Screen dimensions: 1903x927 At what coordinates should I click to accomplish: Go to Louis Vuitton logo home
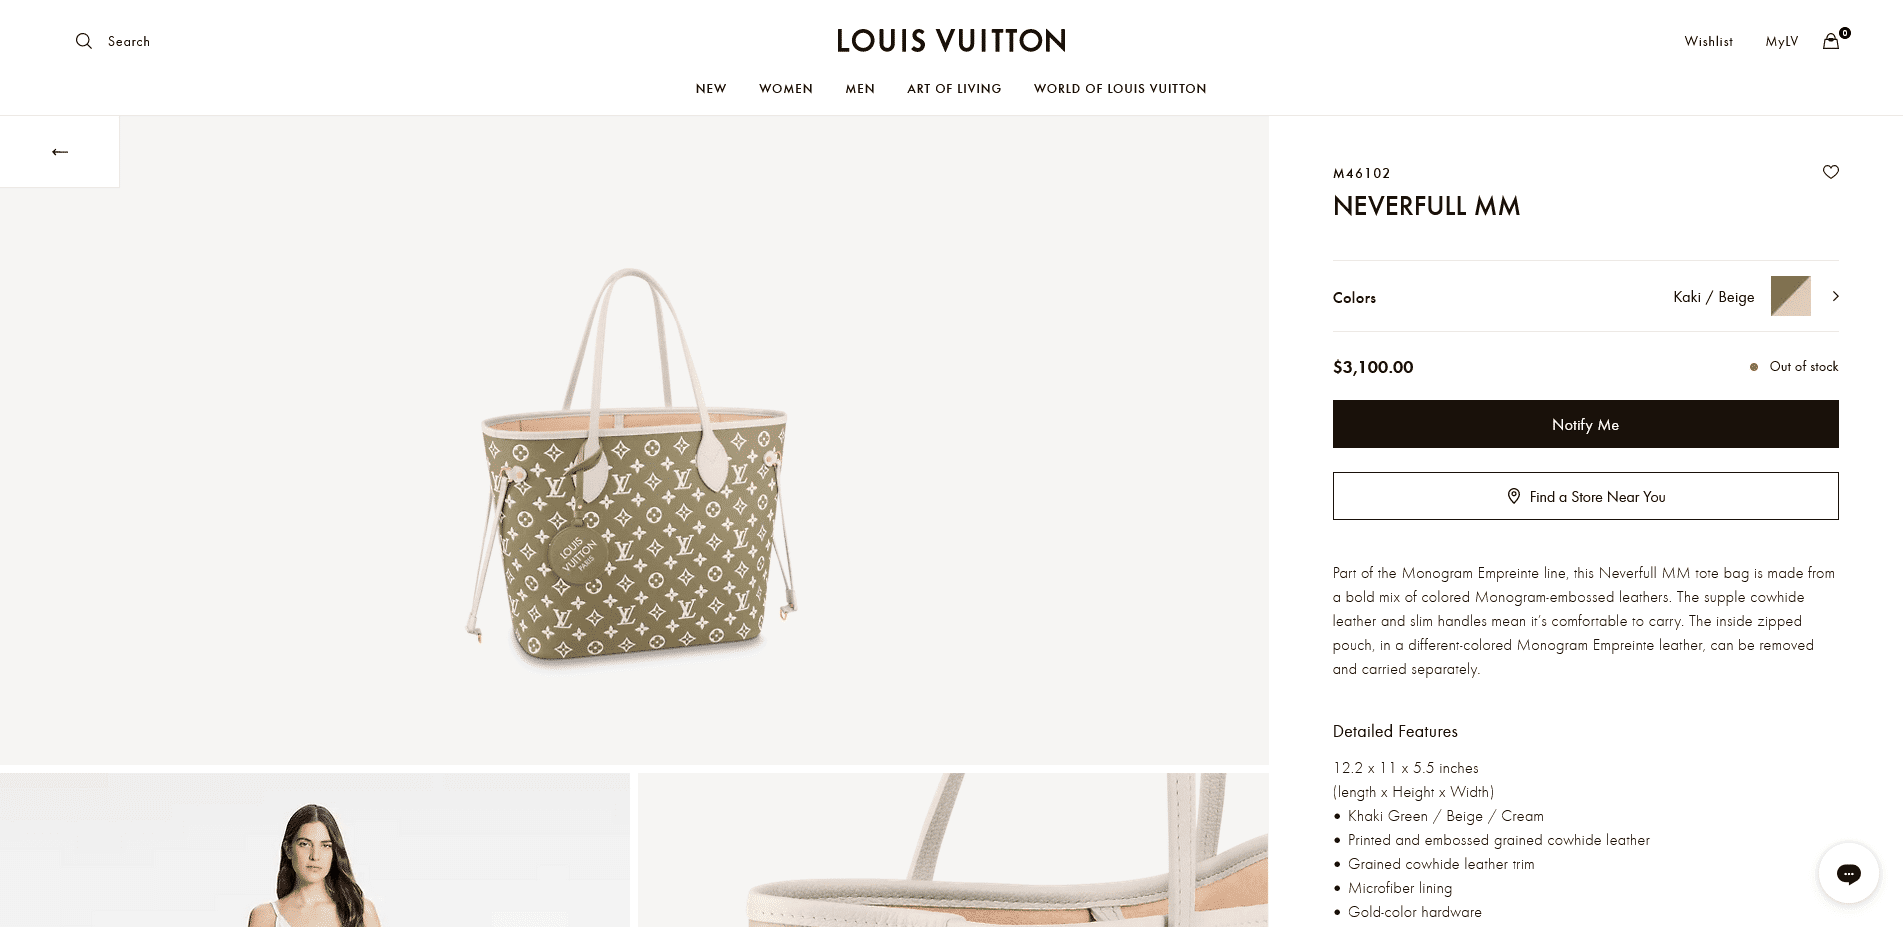click(x=951, y=41)
